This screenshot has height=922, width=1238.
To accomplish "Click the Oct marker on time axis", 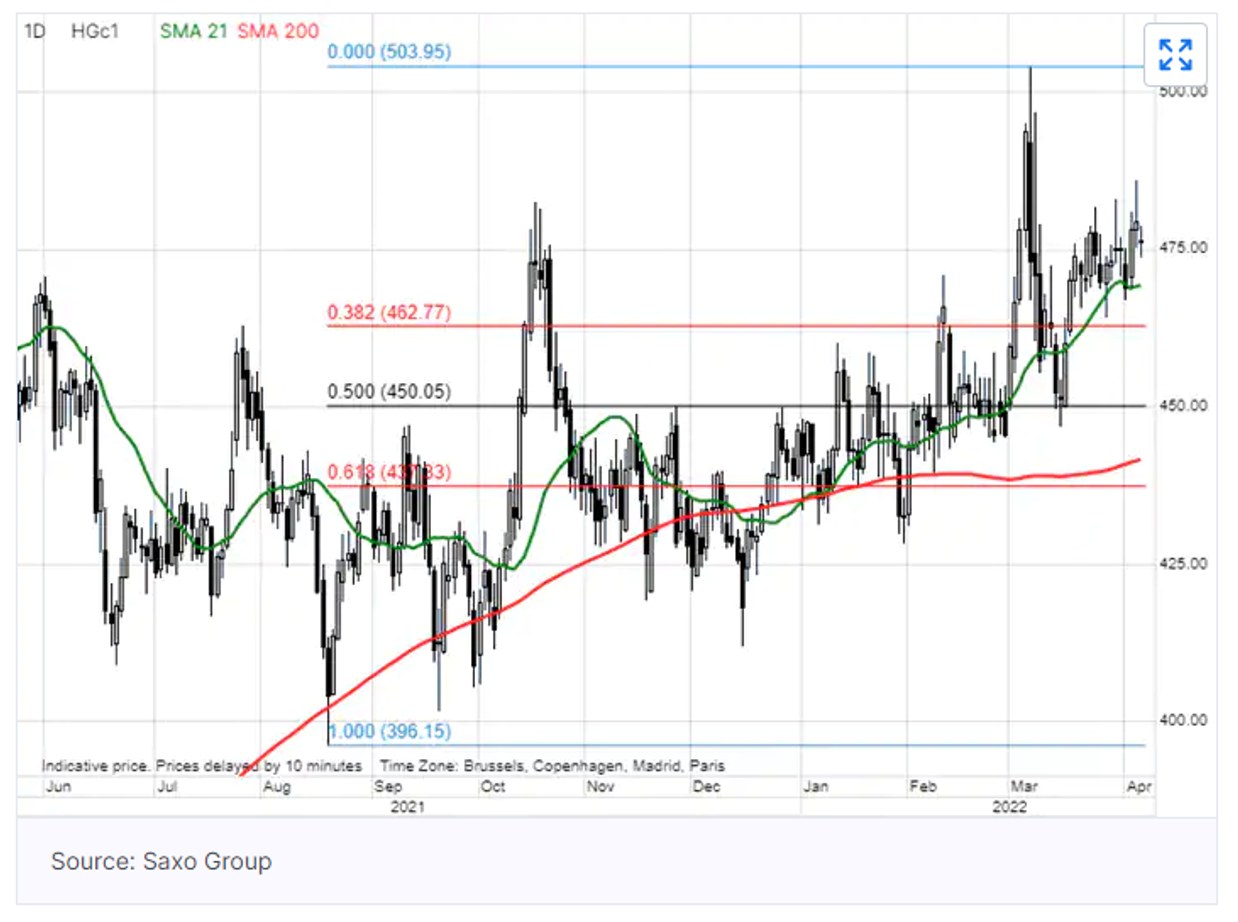I will tap(492, 787).
